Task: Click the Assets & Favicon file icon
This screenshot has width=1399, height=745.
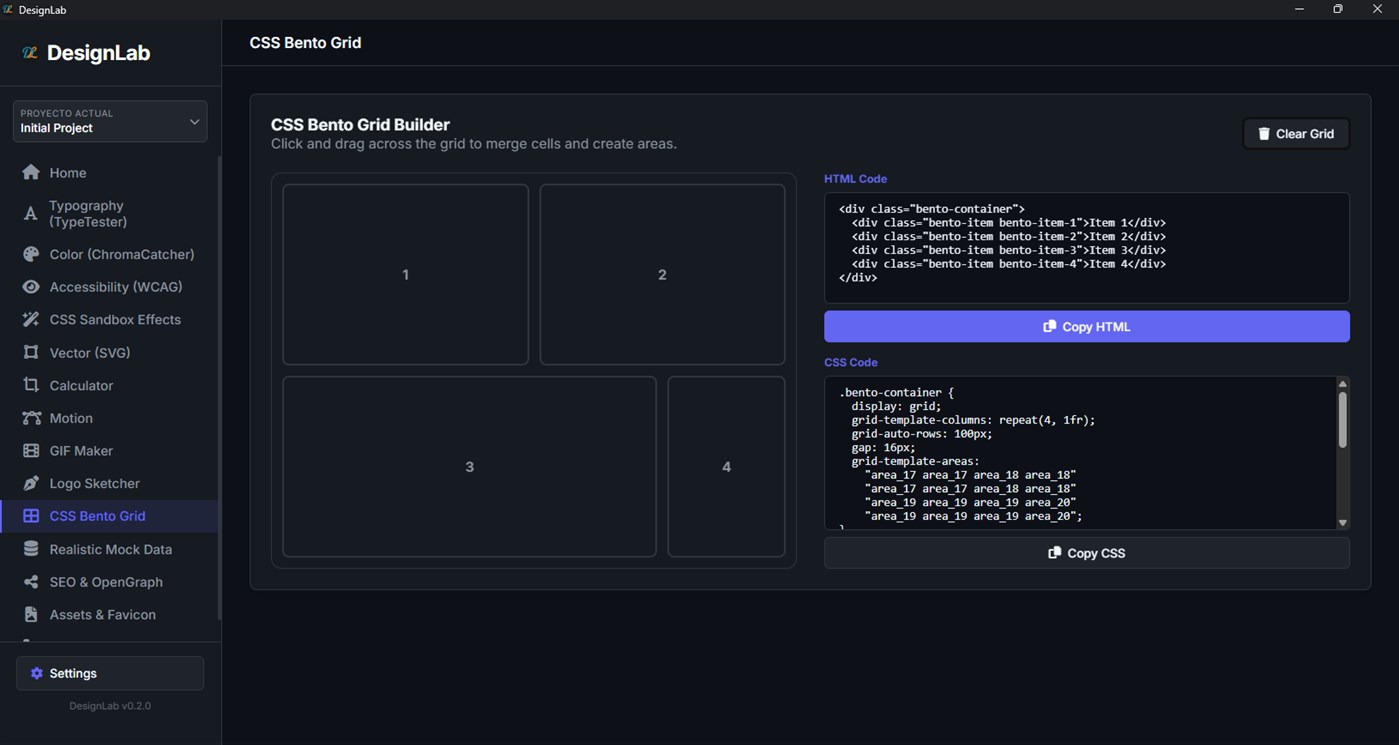Action: click(x=31, y=614)
